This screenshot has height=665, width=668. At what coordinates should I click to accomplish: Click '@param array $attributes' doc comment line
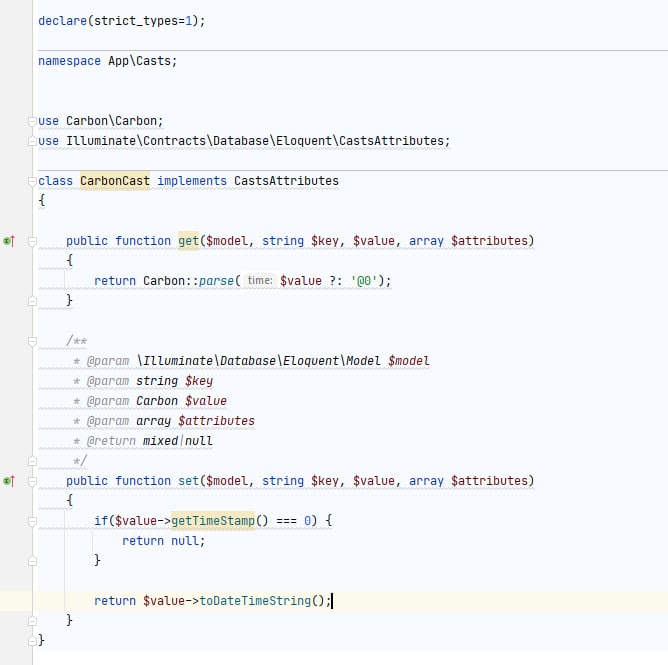(164, 421)
